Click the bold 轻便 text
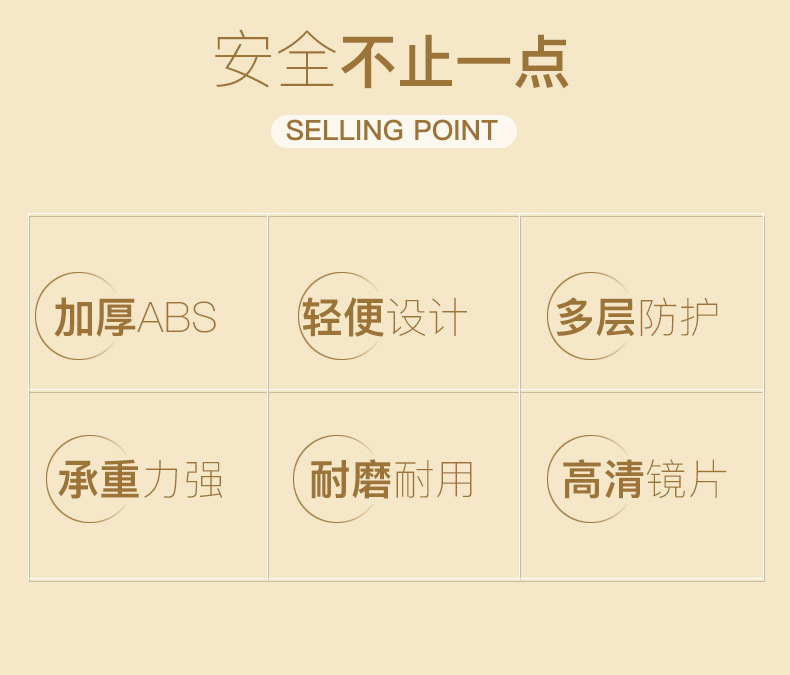This screenshot has height=675, width=790. pos(344,318)
